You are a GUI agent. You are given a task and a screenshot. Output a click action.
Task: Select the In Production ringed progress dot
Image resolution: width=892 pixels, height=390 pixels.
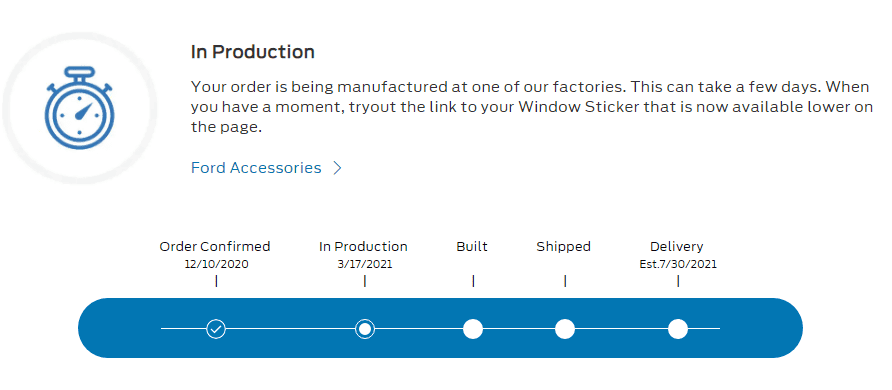click(365, 329)
